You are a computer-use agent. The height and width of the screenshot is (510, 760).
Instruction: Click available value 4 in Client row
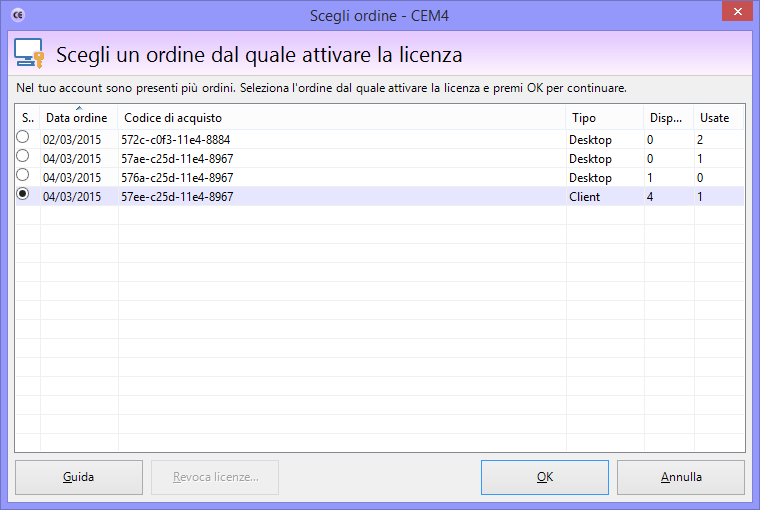[x=650, y=197]
